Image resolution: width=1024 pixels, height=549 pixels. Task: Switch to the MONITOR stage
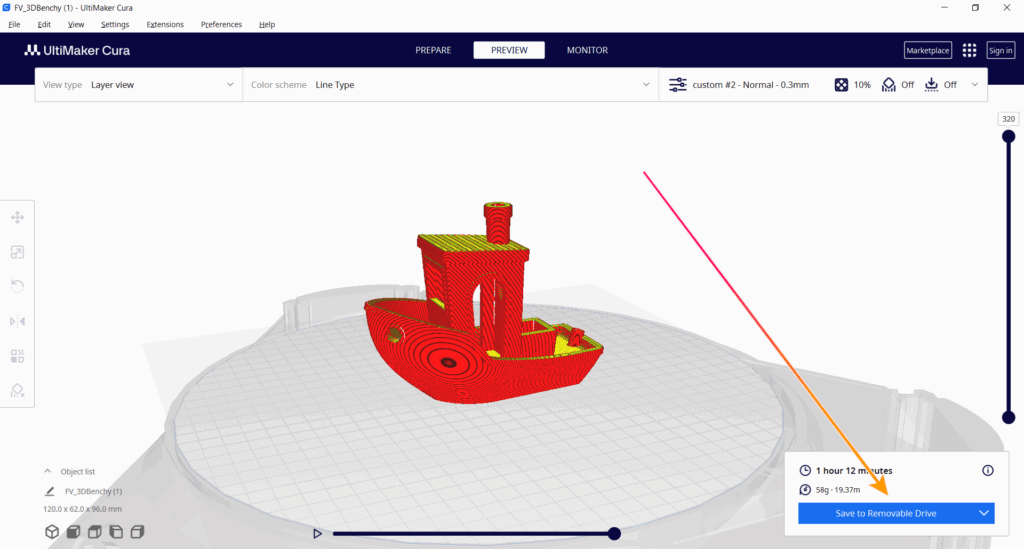click(x=587, y=50)
